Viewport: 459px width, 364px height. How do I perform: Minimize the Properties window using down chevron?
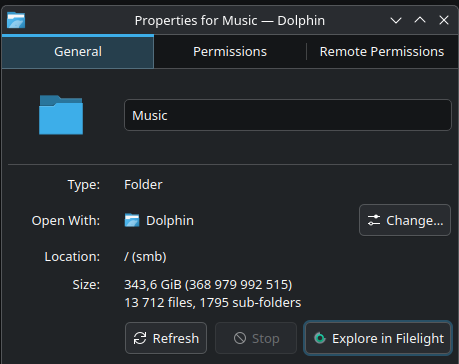pyautogui.click(x=396, y=21)
